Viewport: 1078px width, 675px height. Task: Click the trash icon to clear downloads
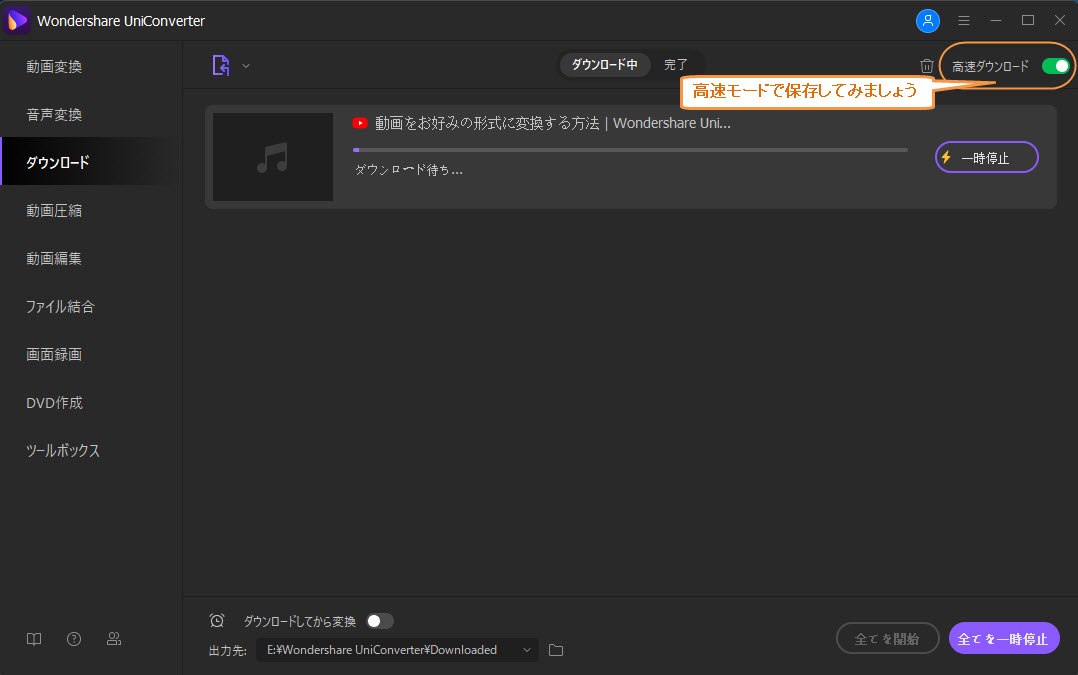[927, 65]
